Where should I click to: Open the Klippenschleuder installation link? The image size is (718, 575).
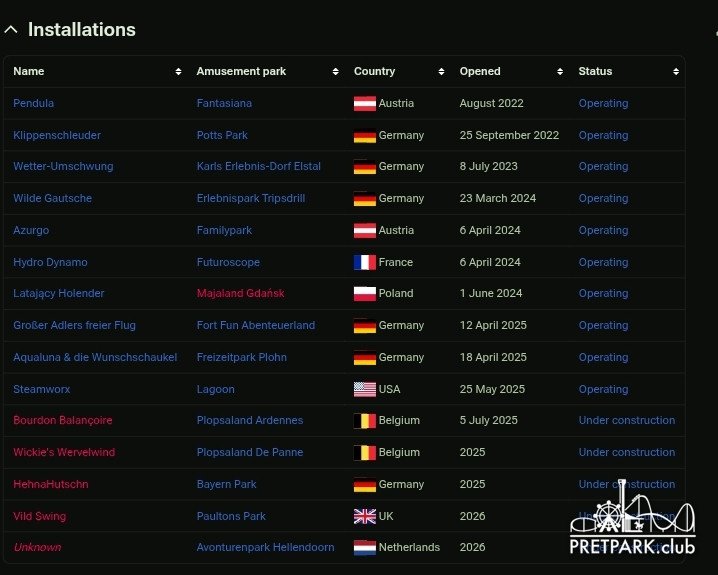tap(57, 135)
